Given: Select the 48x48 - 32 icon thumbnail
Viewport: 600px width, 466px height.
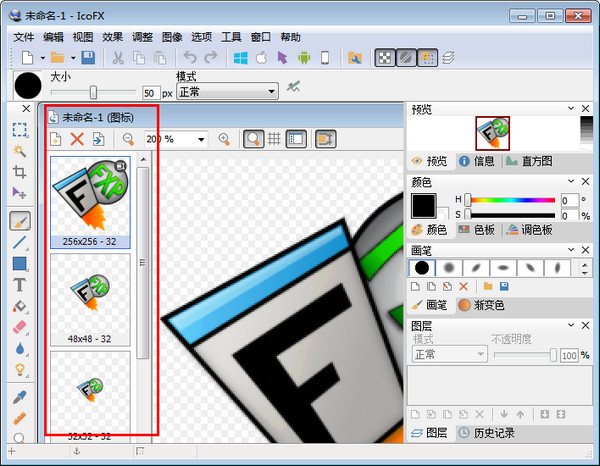Looking at the screenshot, I should (x=90, y=295).
